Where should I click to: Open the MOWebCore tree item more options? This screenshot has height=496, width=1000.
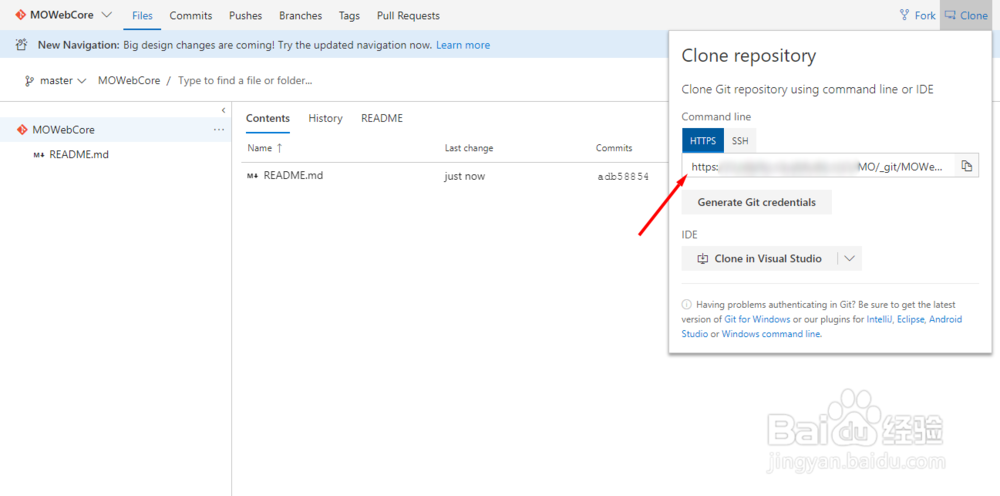tap(219, 129)
